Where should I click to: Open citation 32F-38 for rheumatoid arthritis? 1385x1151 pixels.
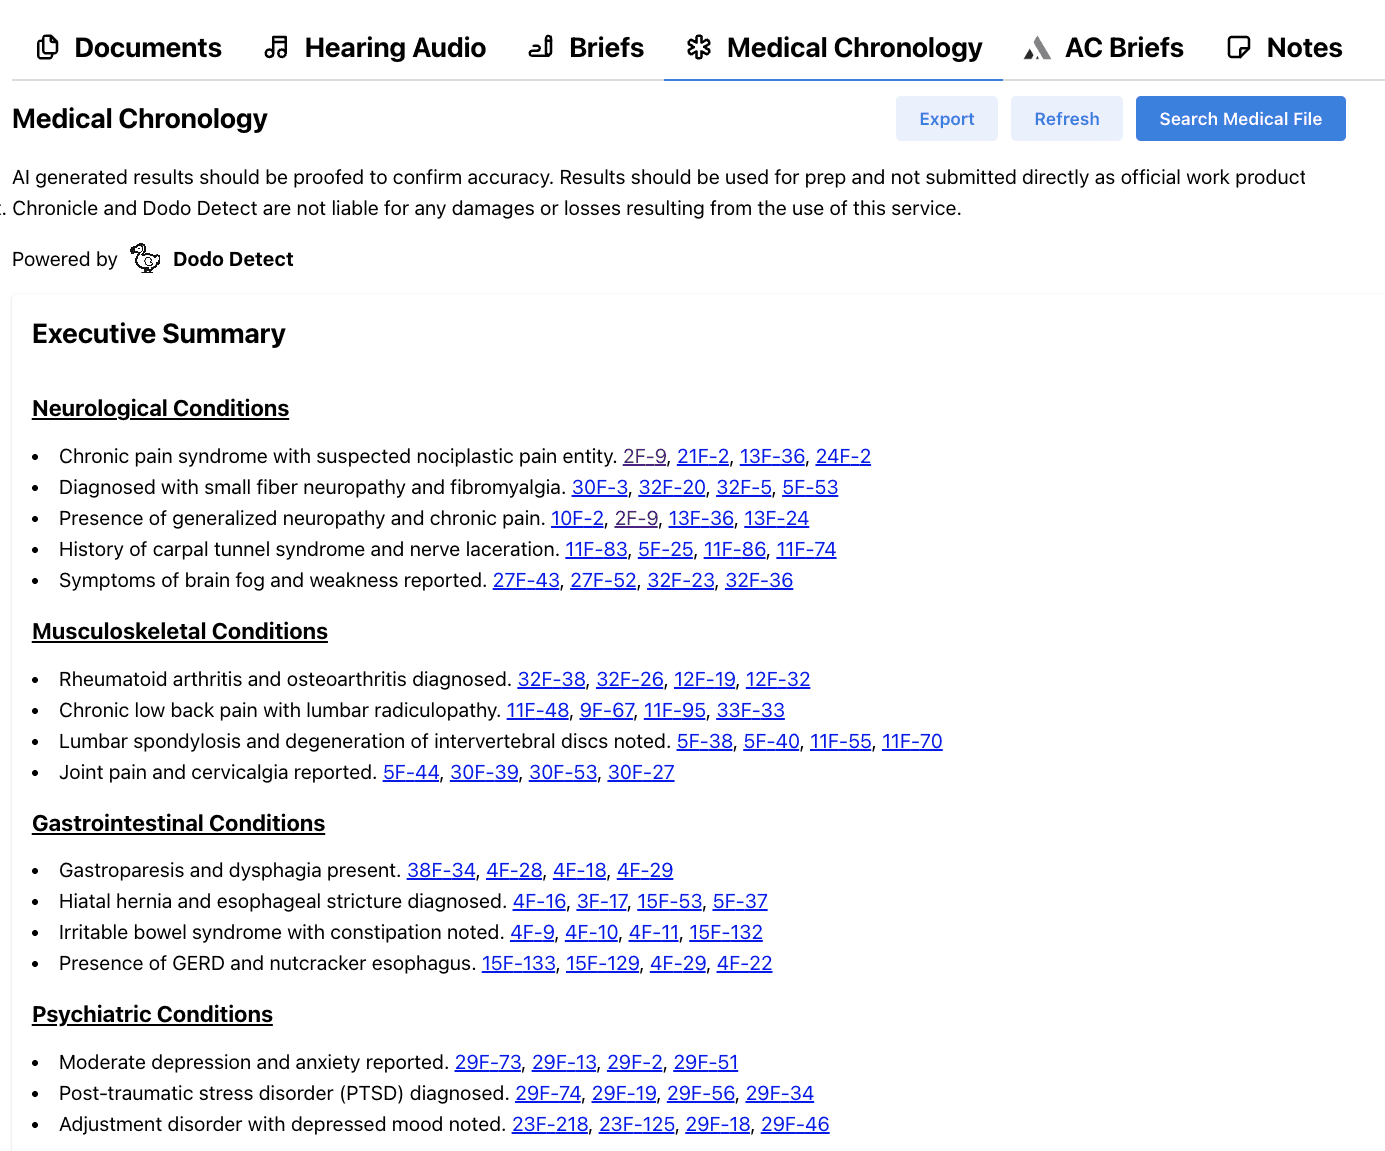(551, 679)
